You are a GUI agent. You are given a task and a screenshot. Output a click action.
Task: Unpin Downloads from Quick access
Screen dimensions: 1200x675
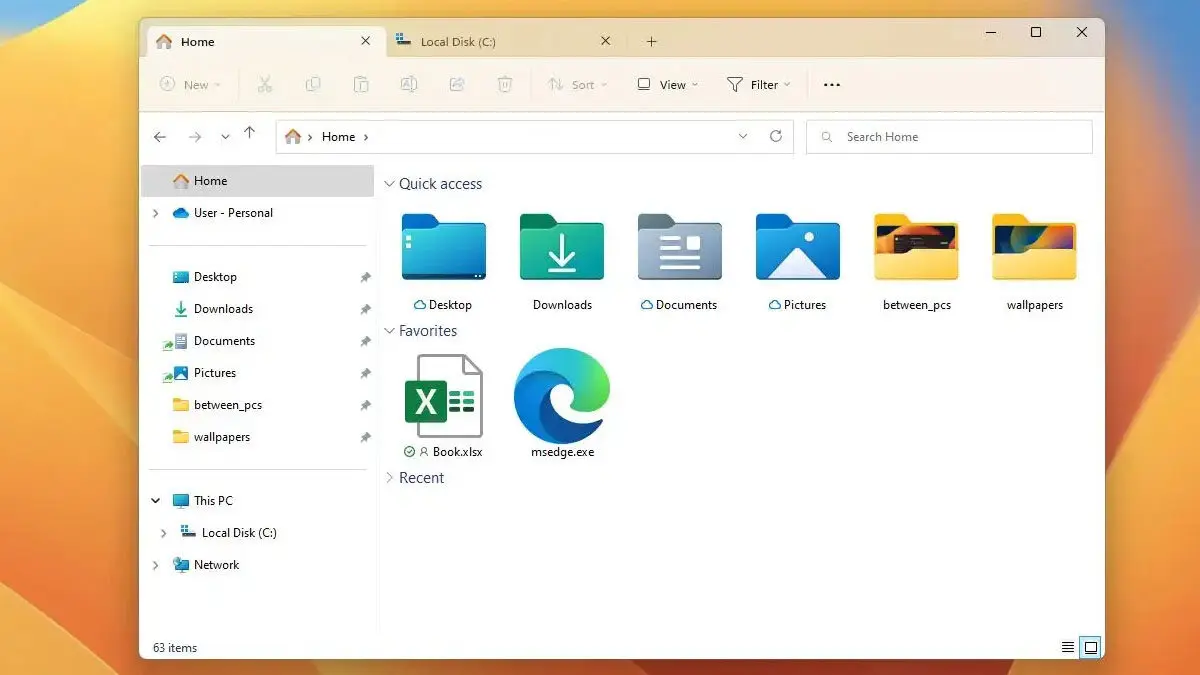point(366,309)
